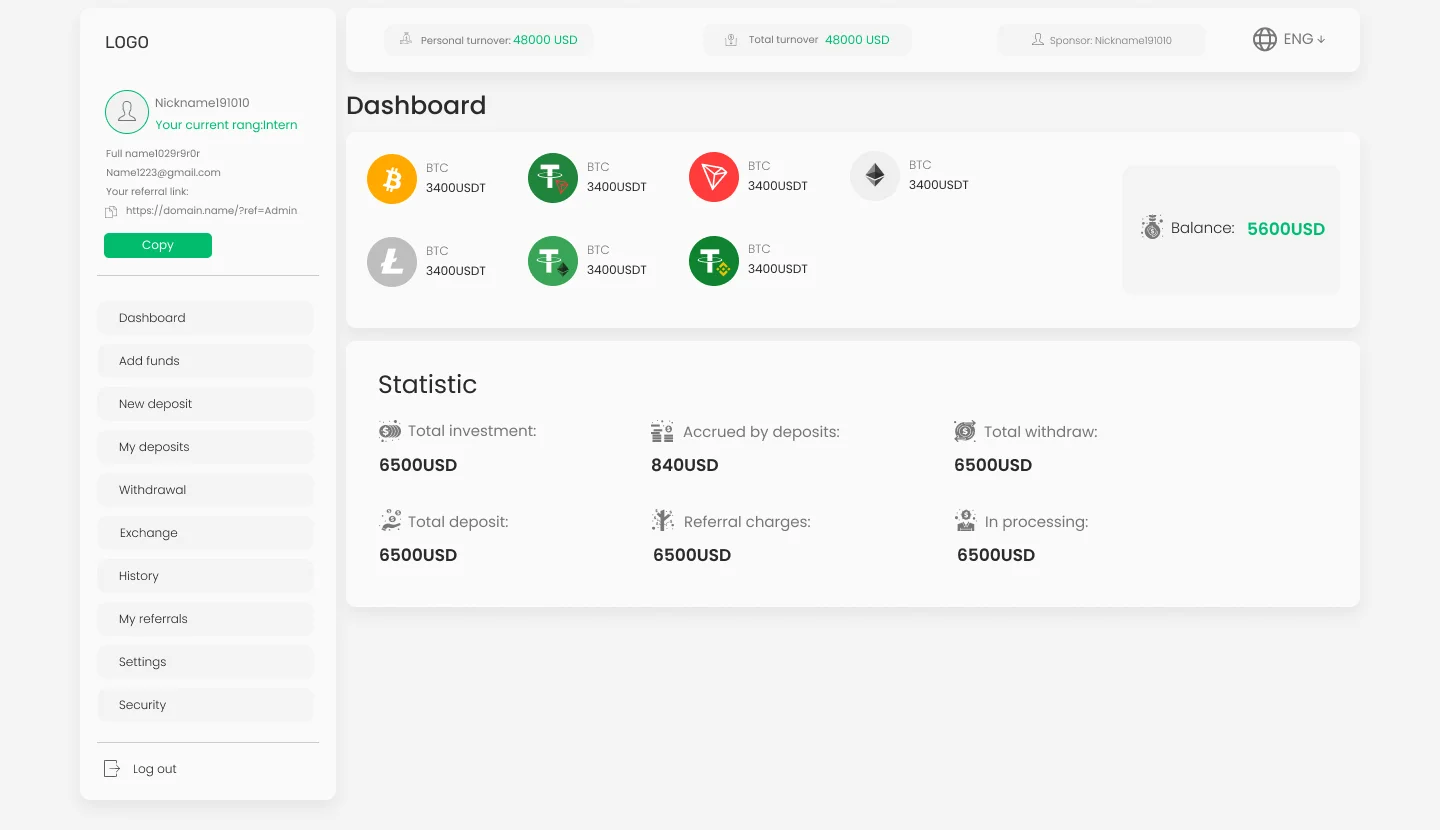Image resolution: width=1440 pixels, height=830 pixels.
Task: Click the copy icon beside referral link
Action: (111, 212)
